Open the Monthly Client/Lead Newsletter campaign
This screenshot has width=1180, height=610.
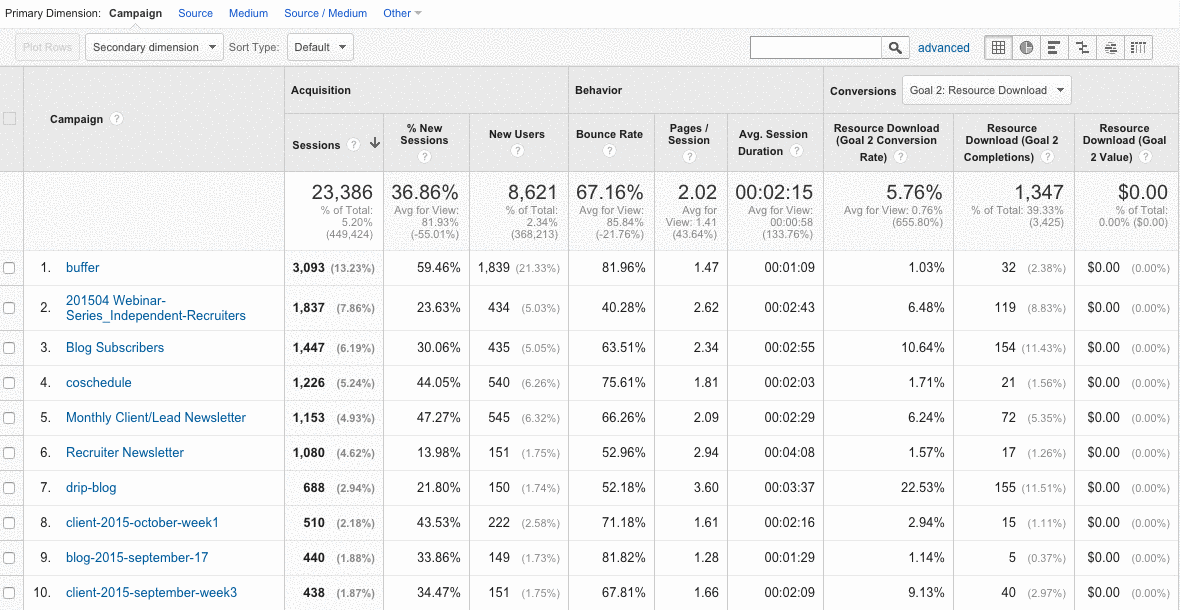[156, 418]
